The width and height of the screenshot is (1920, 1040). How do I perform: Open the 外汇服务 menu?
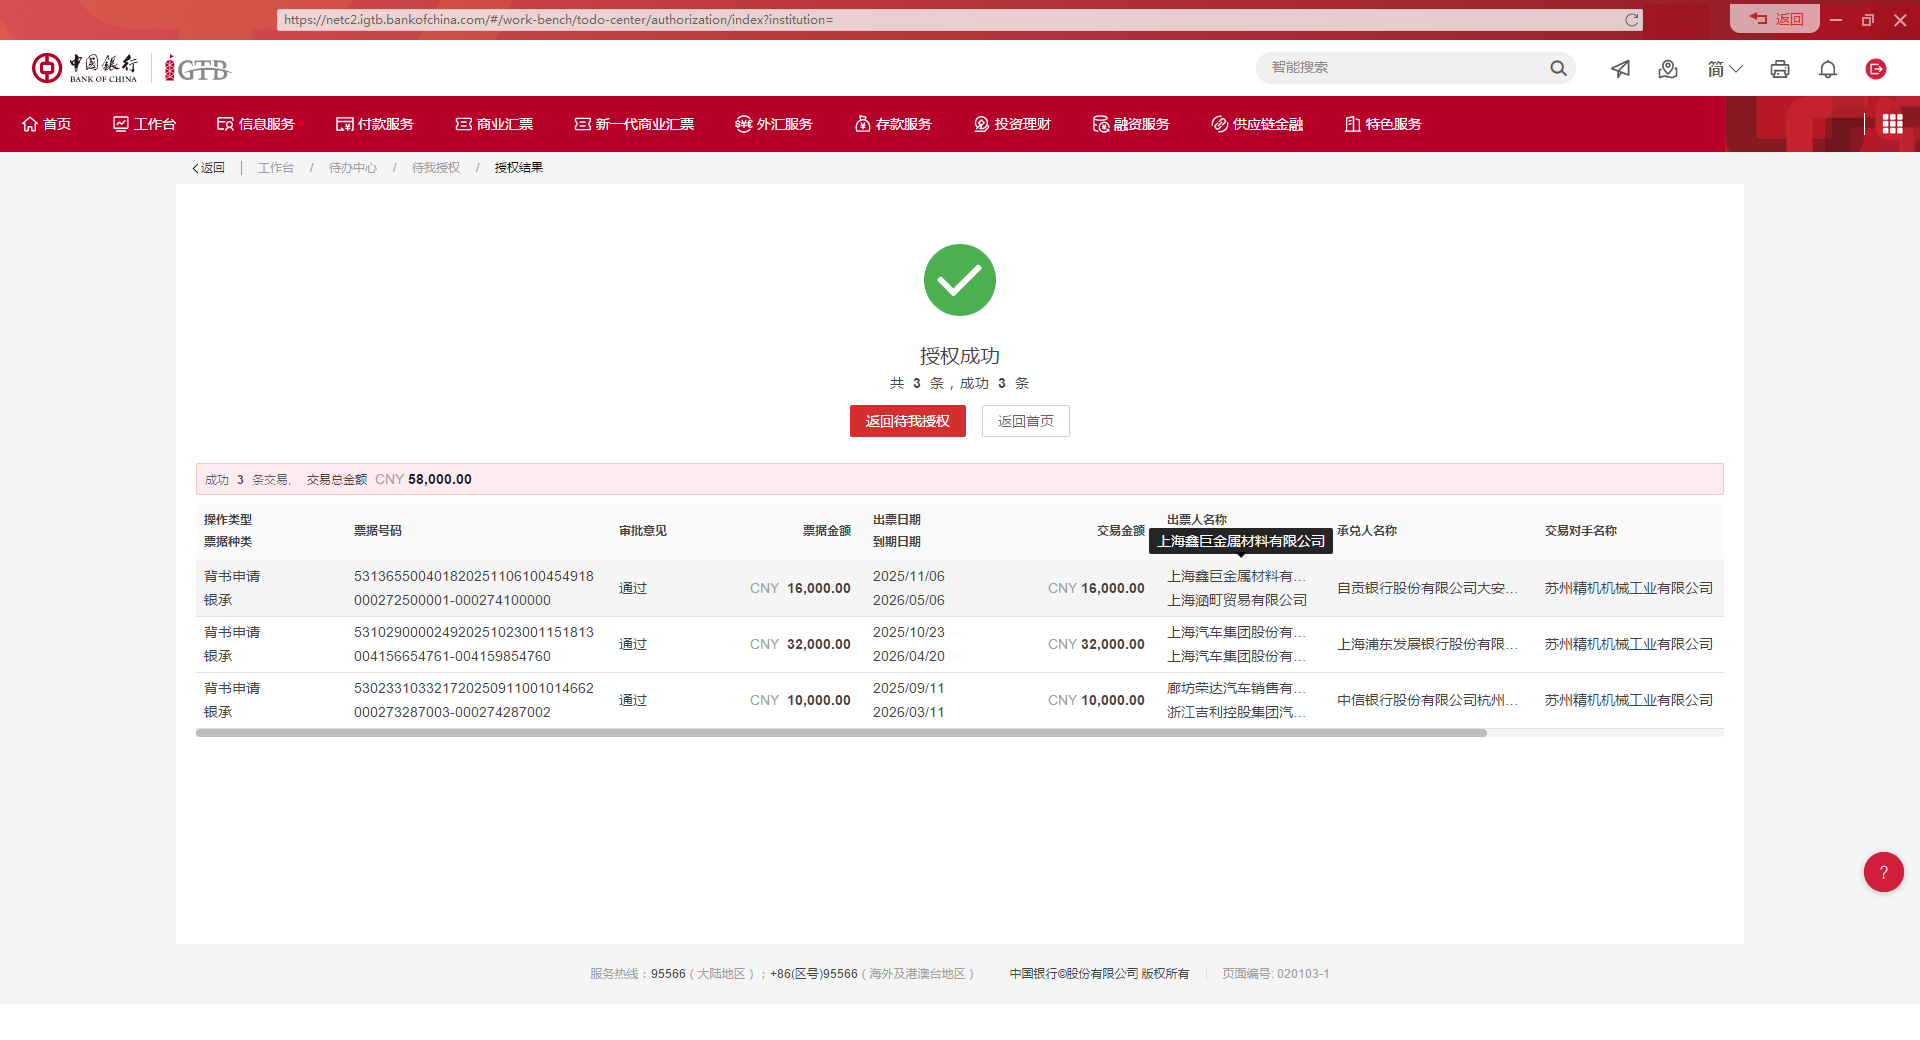point(774,124)
